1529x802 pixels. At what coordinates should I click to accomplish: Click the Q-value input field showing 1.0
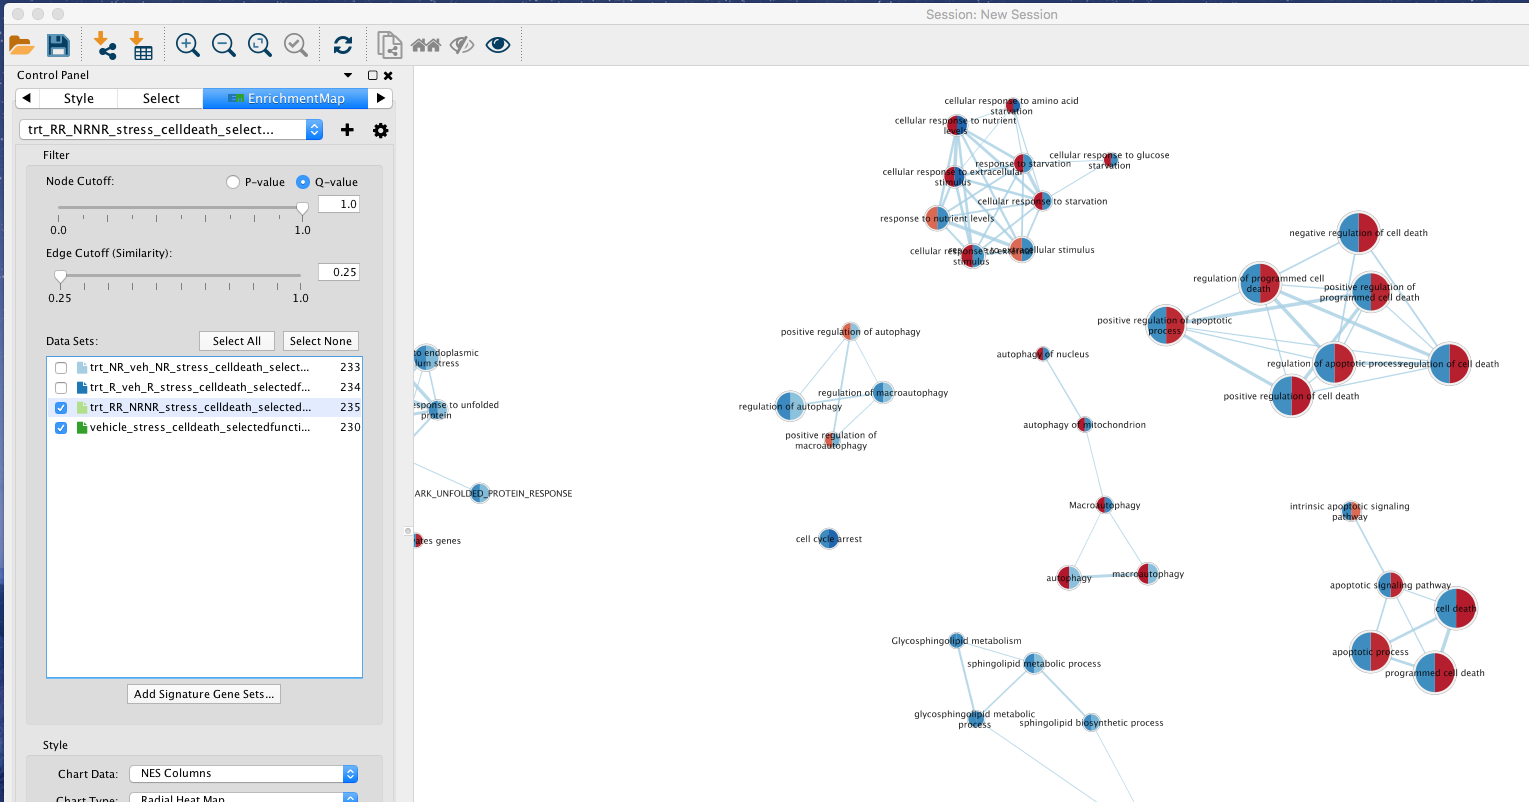[x=338, y=202]
